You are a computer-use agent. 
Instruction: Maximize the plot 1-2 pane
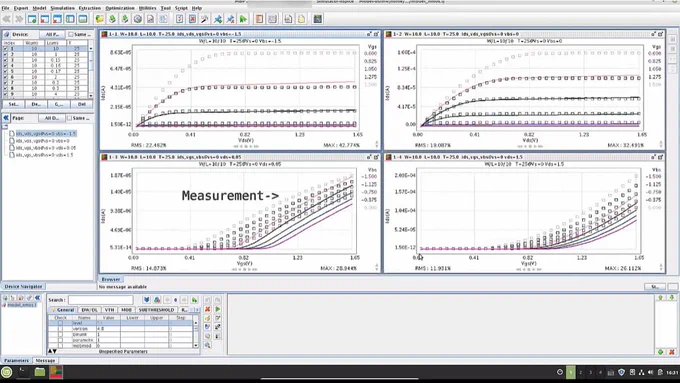(x=660, y=34)
